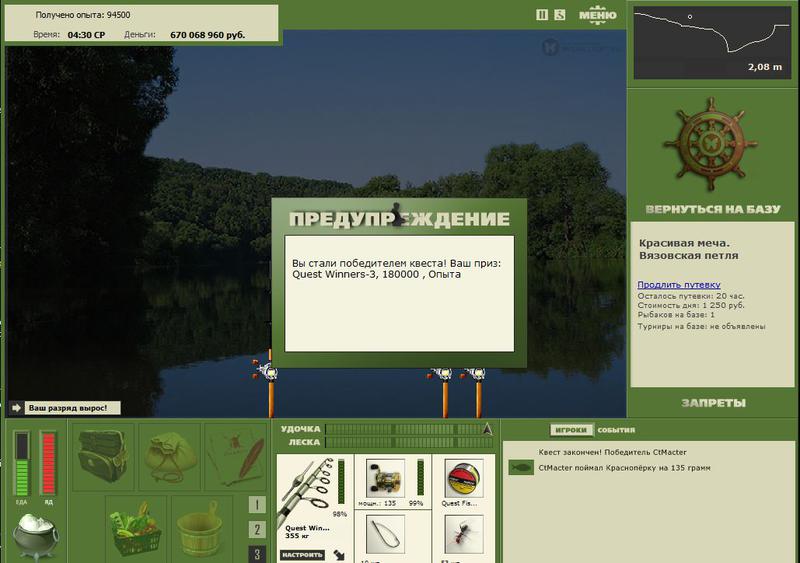The image size is (800, 563).
Task: Click the arrow icon beside Ваш разряд вырос!
Action: coord(16,408)
